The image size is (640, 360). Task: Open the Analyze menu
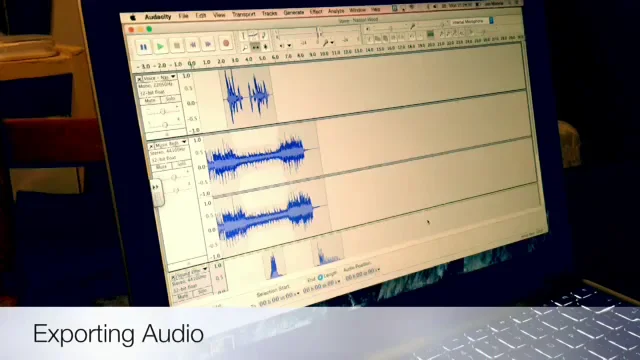[336, 11]
